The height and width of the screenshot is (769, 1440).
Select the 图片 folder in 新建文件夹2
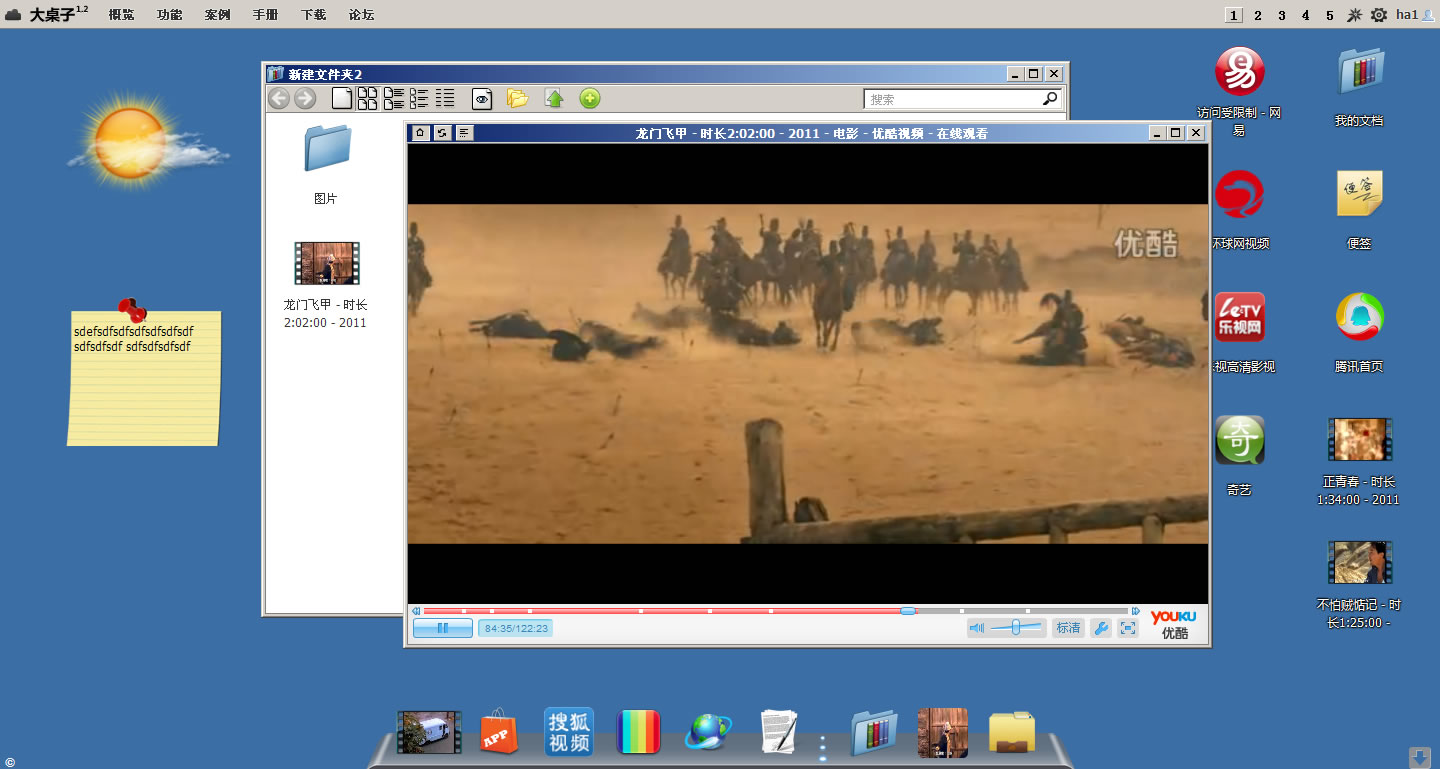326,164
